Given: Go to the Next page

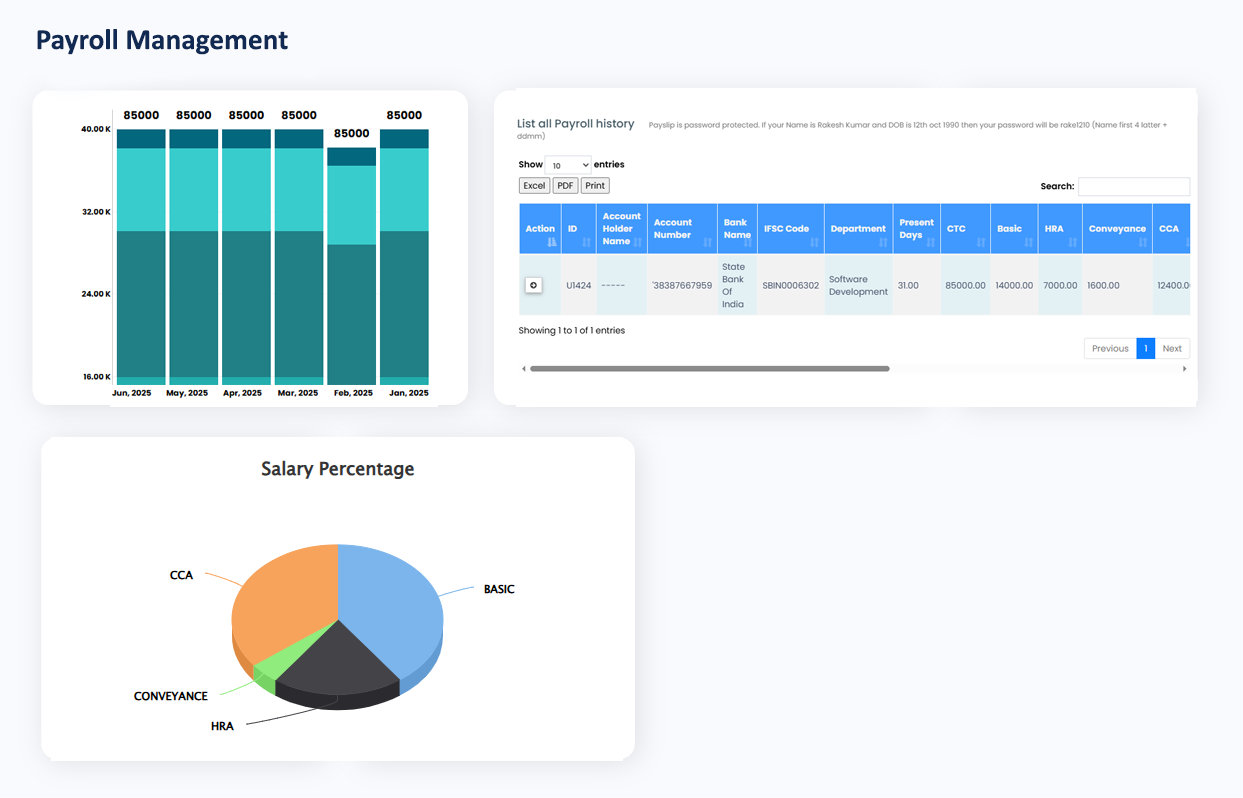Looking at the screenshot, I should (1172, 349).
